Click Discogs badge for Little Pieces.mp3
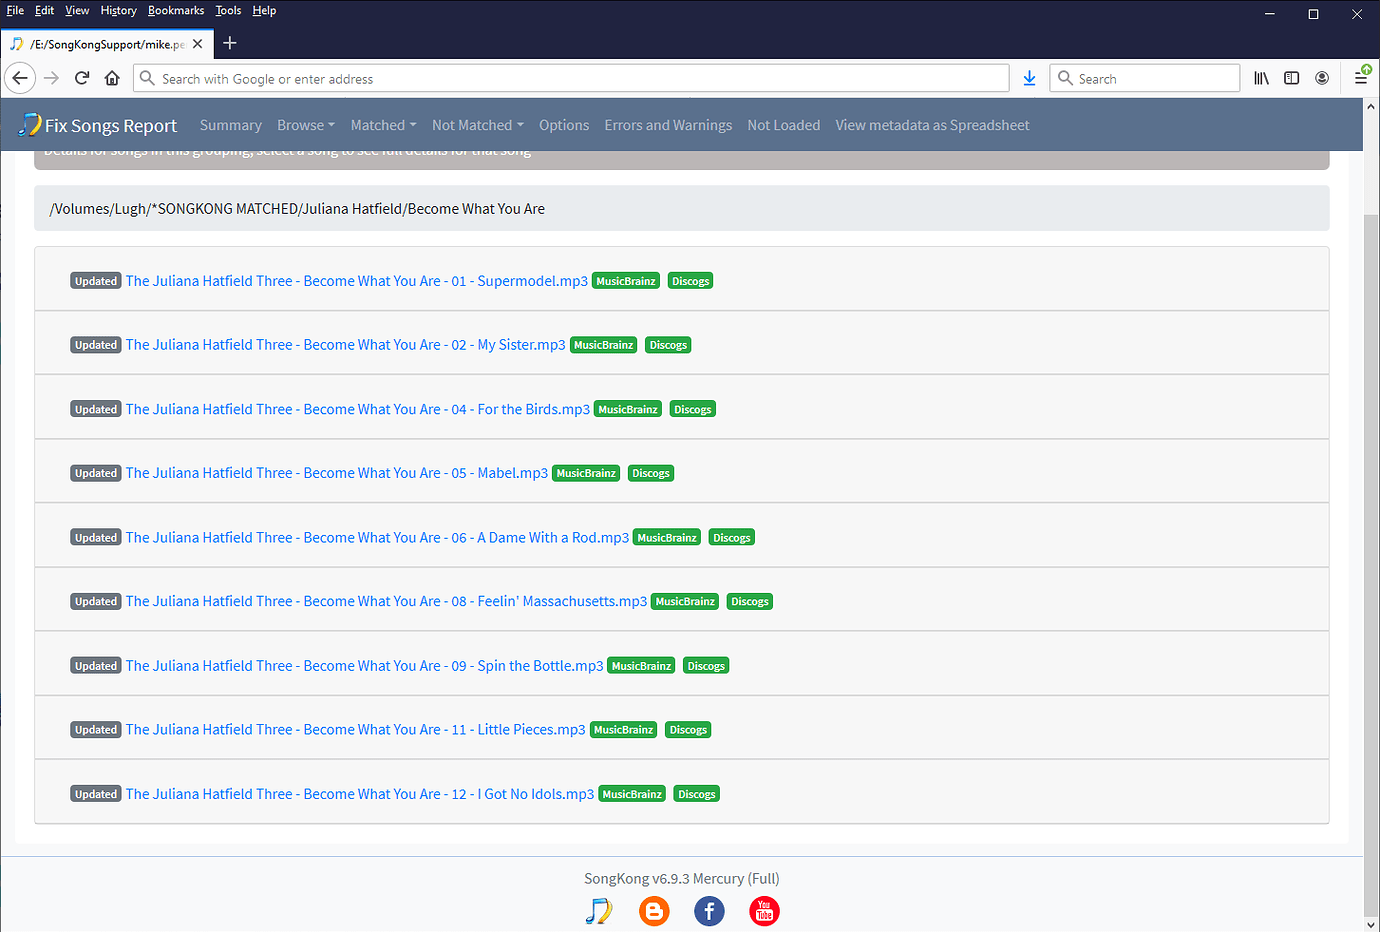The height and width of the screenshot is (932, 1380). point(688,730)
